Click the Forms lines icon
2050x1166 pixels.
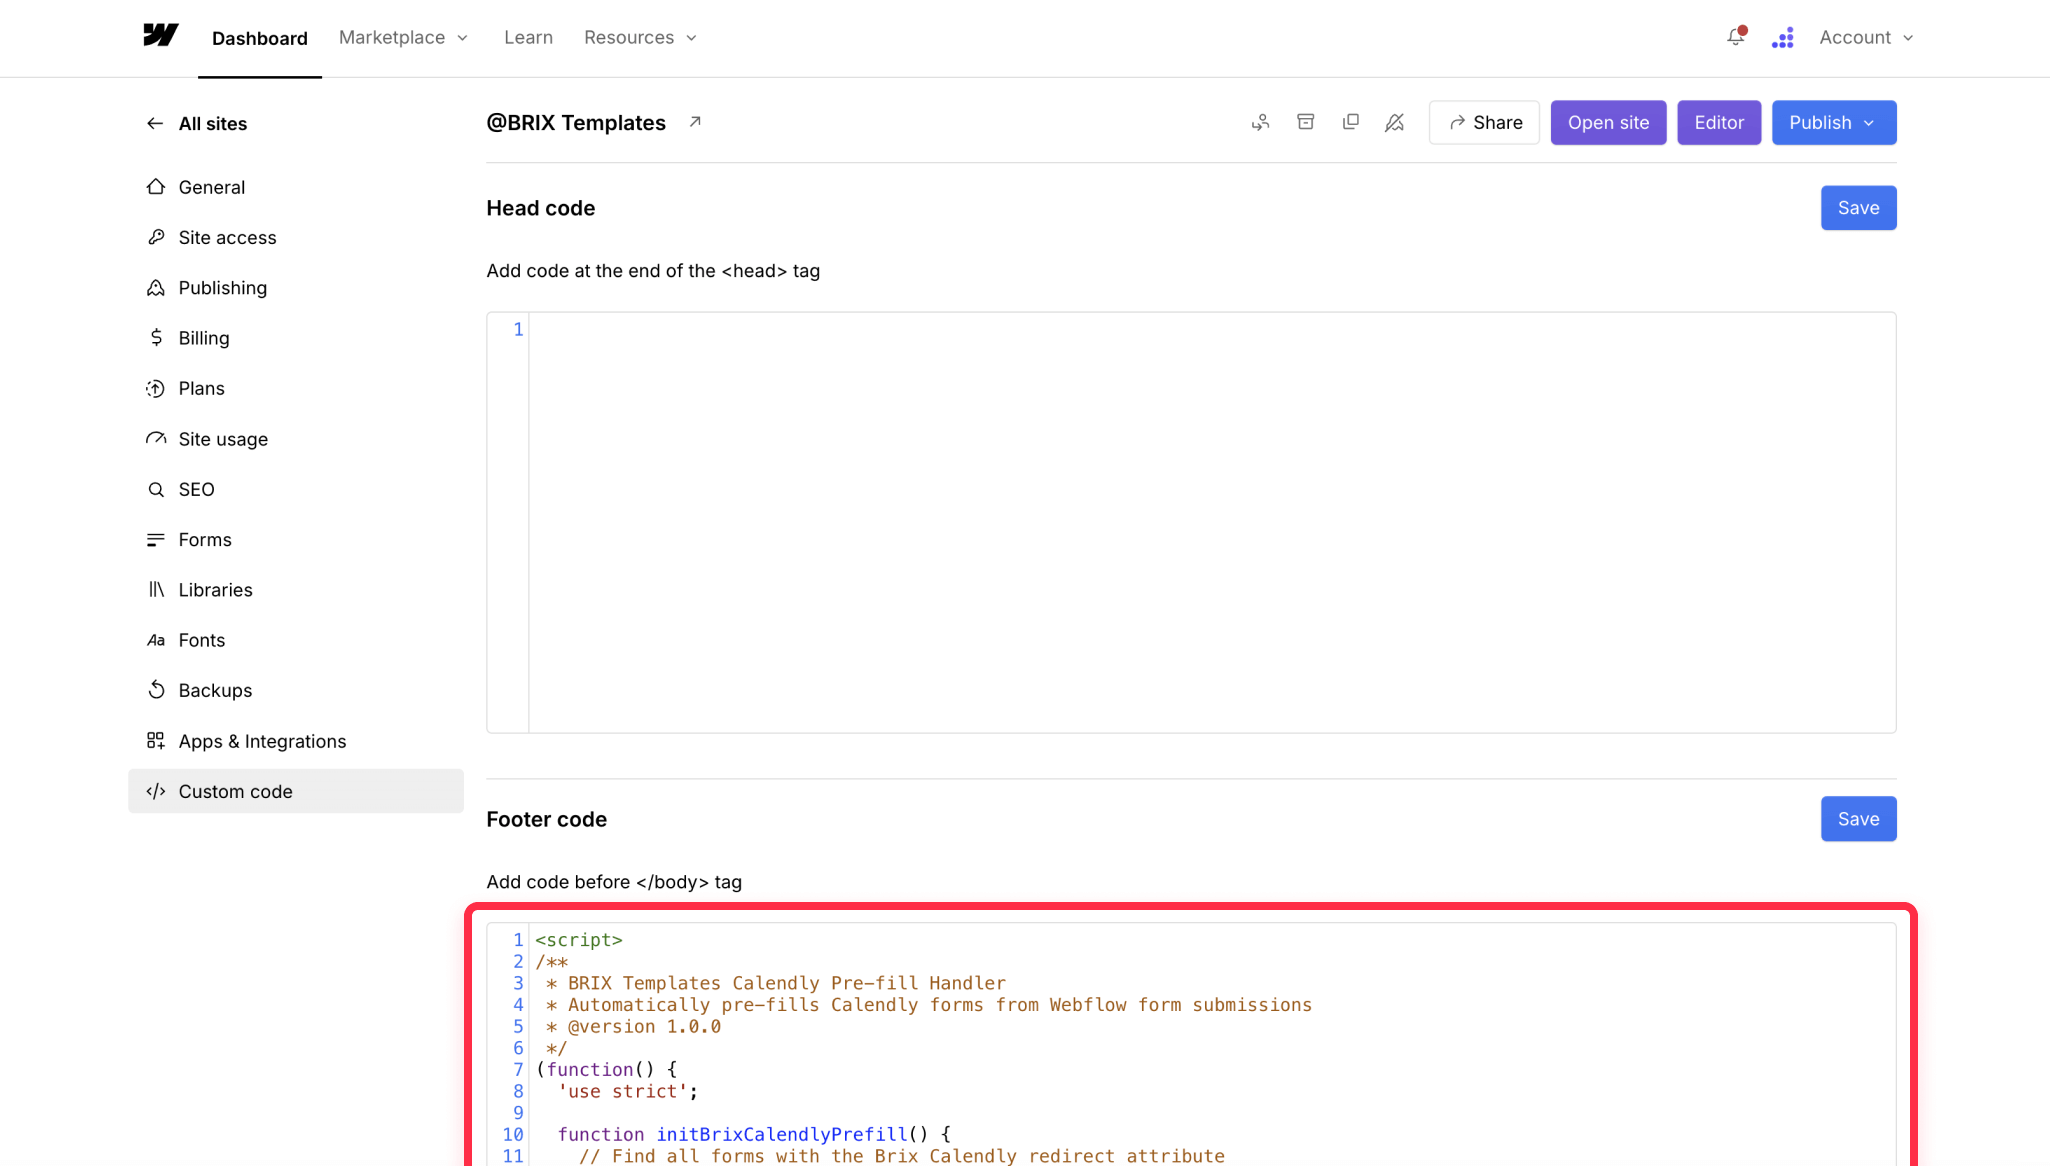click(155, 540)
